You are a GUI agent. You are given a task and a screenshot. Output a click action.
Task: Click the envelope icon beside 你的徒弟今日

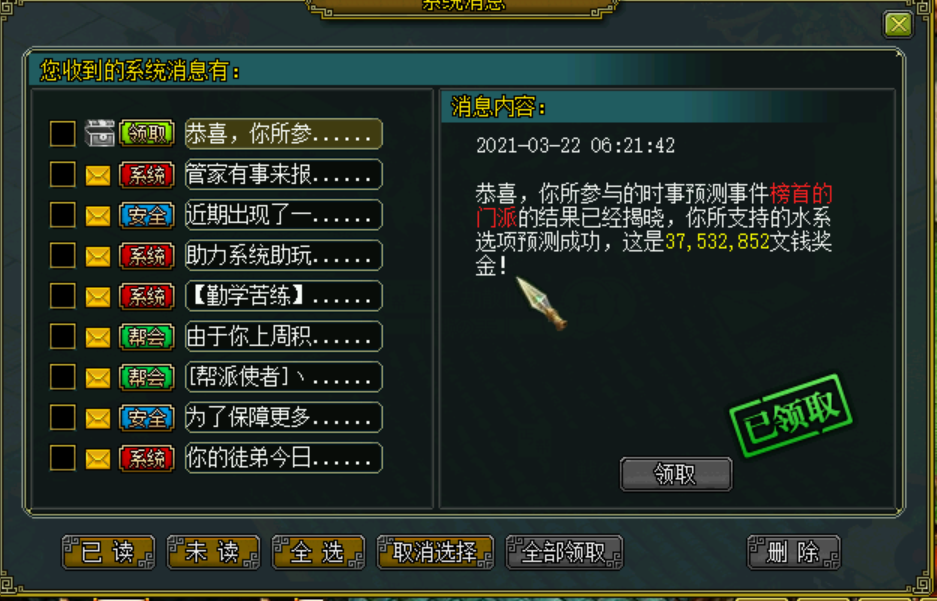pyautogui.click(x=98, y=458)
